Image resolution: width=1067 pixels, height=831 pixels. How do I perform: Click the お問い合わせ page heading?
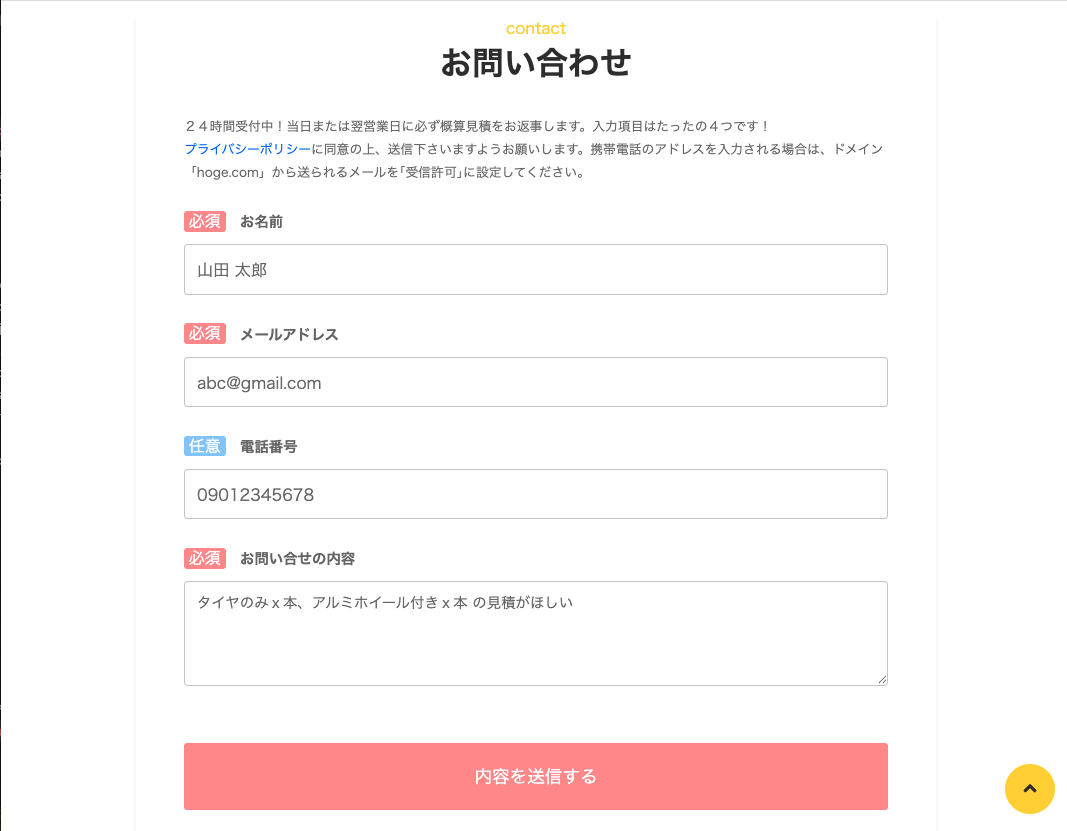click(536, 63)
